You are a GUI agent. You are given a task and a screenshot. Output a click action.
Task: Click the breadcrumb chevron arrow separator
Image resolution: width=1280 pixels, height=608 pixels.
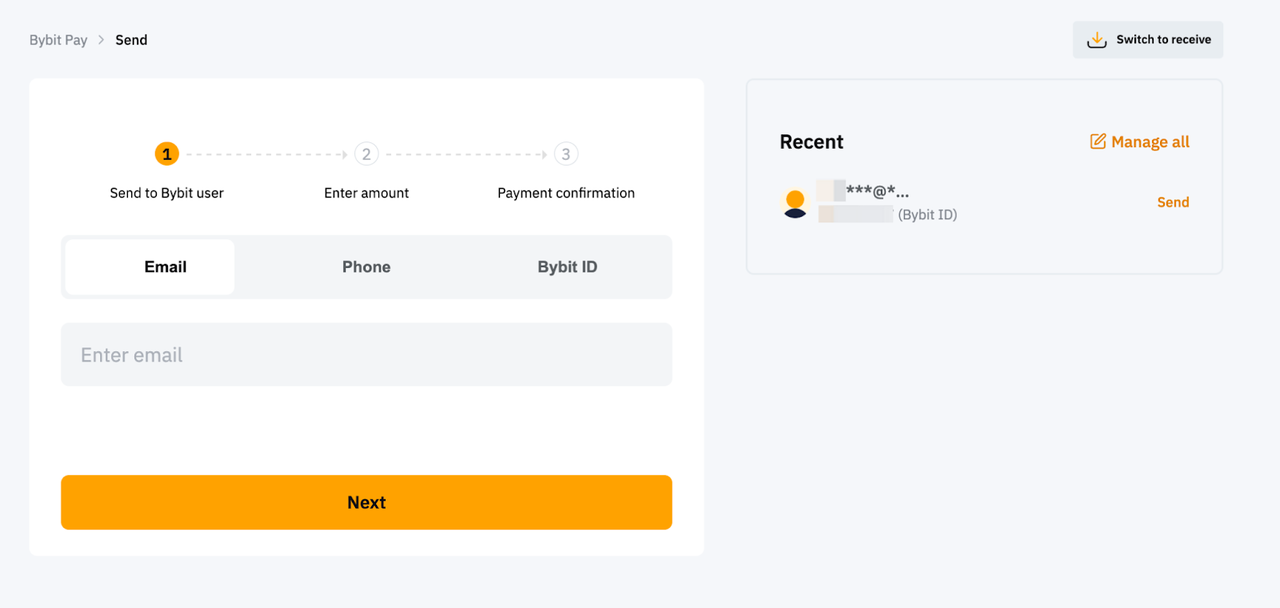(101, 40)
